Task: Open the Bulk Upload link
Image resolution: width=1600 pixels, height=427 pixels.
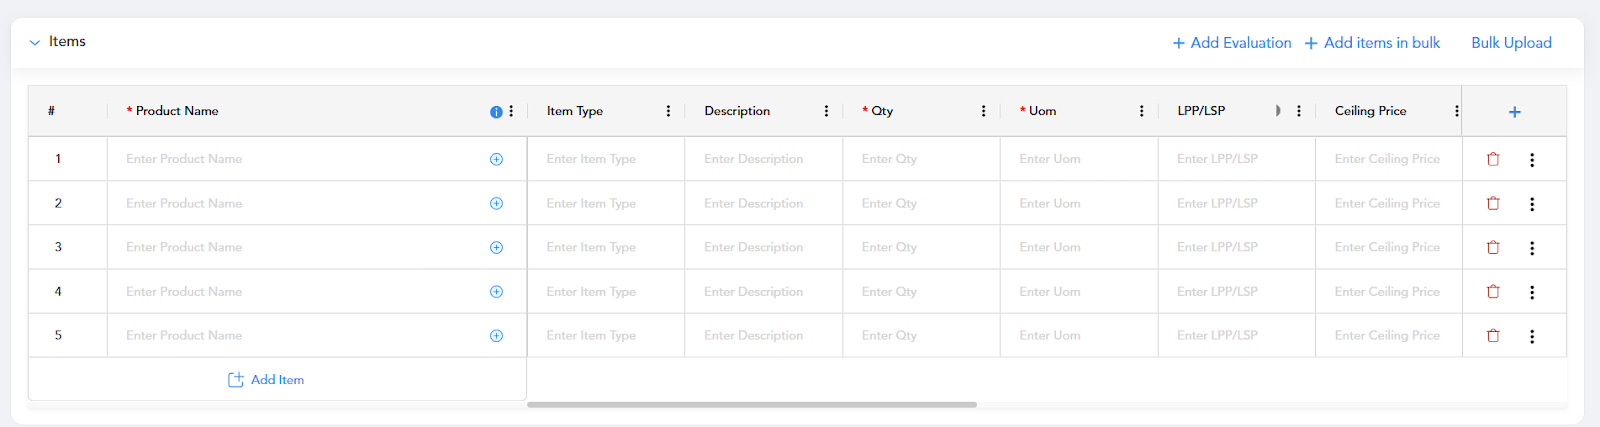Action: 1511,43
